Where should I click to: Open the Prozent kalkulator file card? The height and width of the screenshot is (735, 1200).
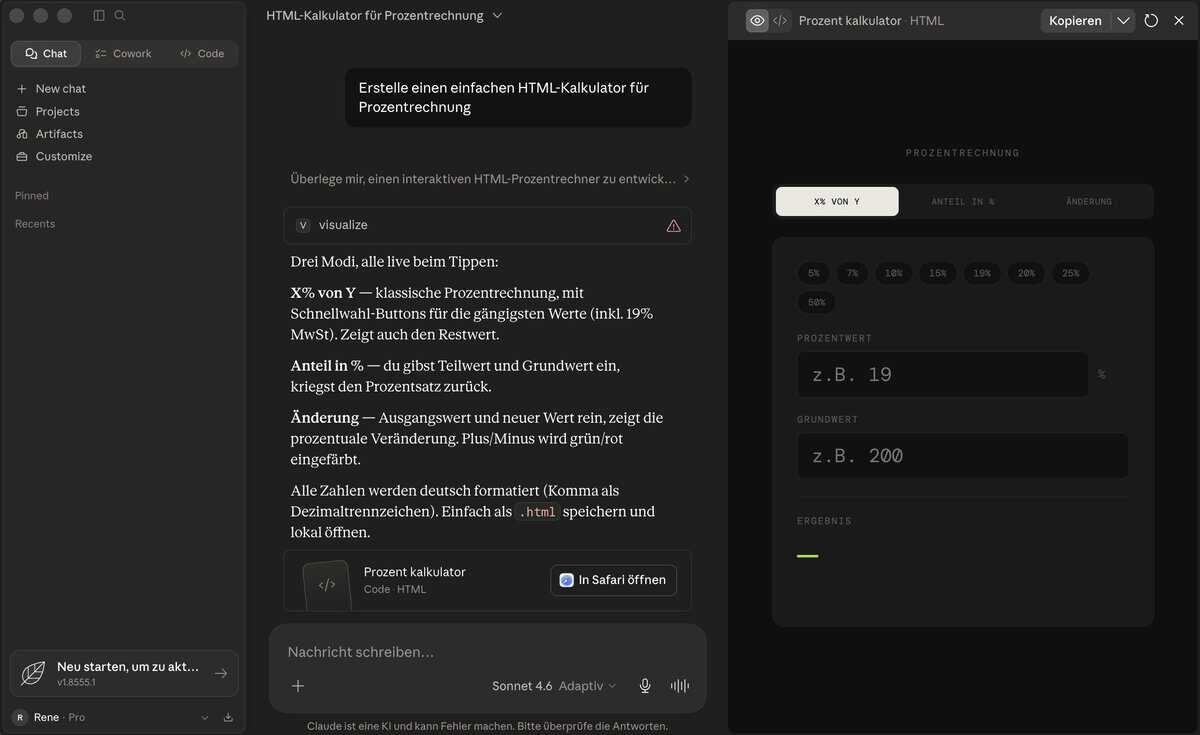[x=487, y=580]
